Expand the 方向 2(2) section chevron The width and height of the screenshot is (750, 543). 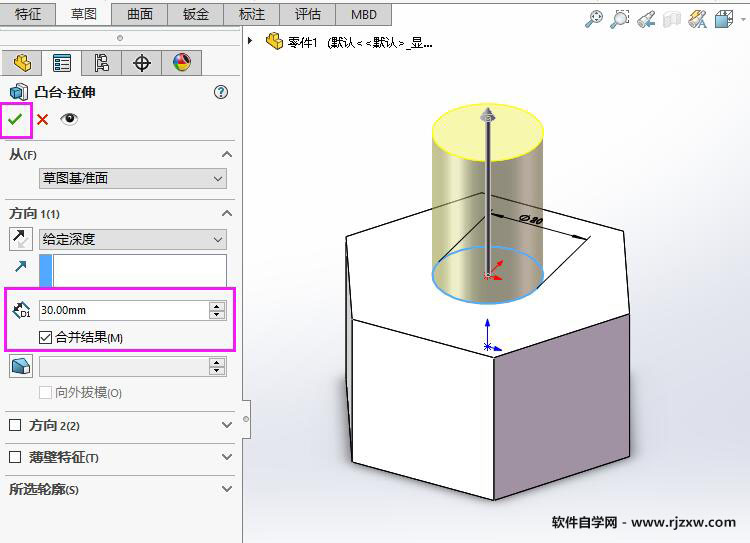227,425
